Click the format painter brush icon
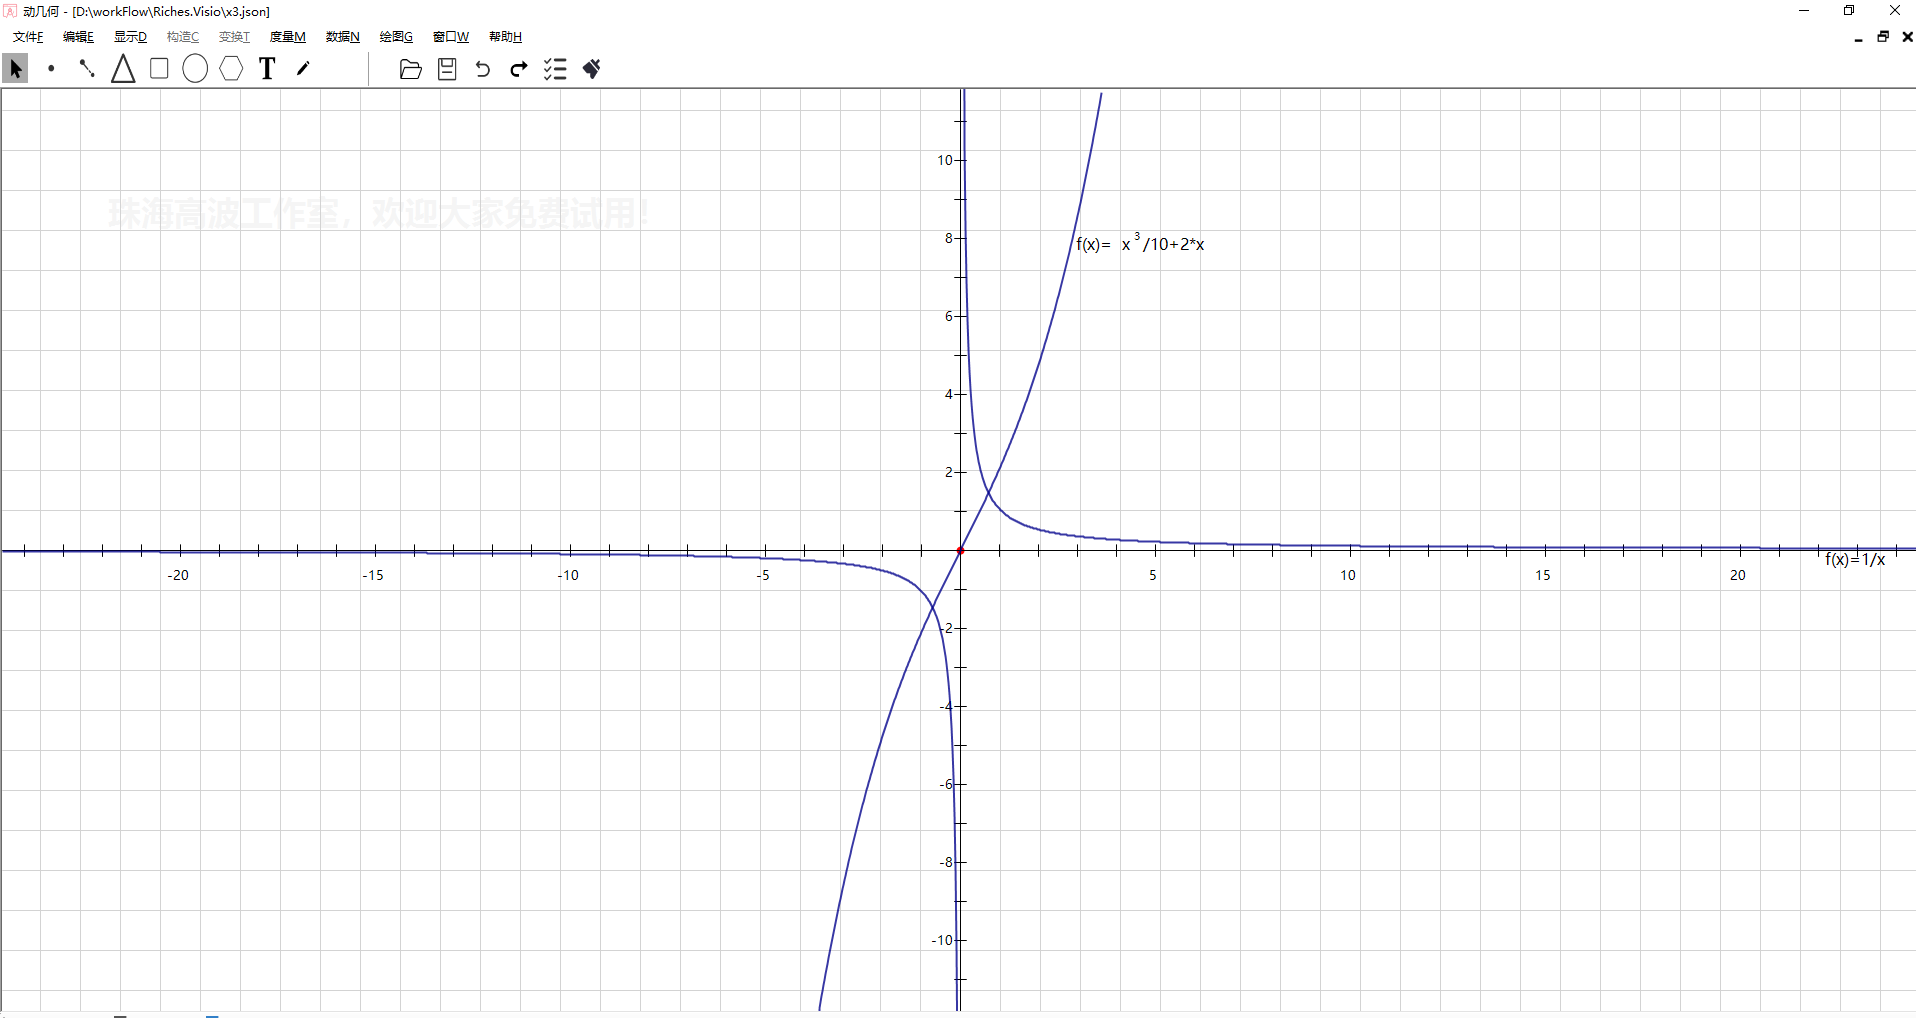This screenshot has width=1916, height=1018. click(x=591, y=69)
